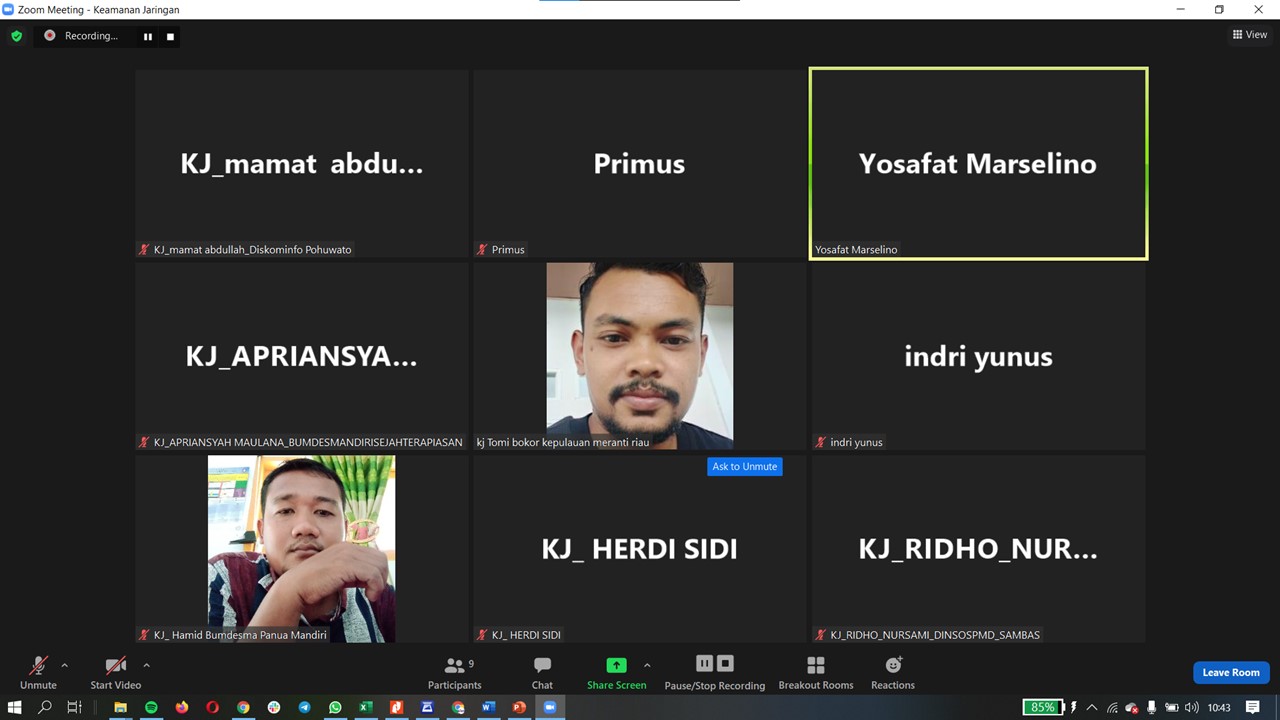Click the Zoom icon on taskbar
The image size is (1280, 720).
549,707
